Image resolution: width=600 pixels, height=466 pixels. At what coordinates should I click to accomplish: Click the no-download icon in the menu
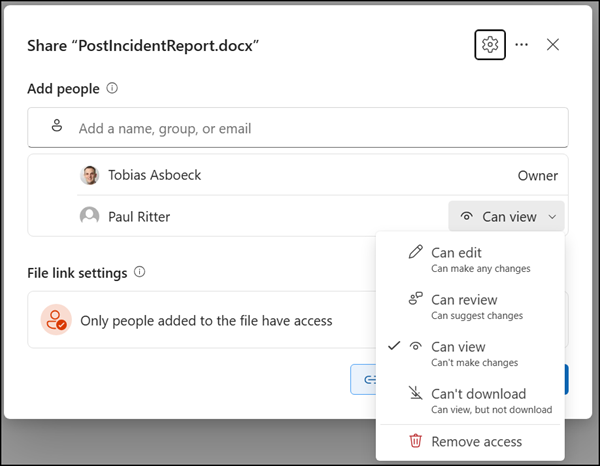pos(416,393)
